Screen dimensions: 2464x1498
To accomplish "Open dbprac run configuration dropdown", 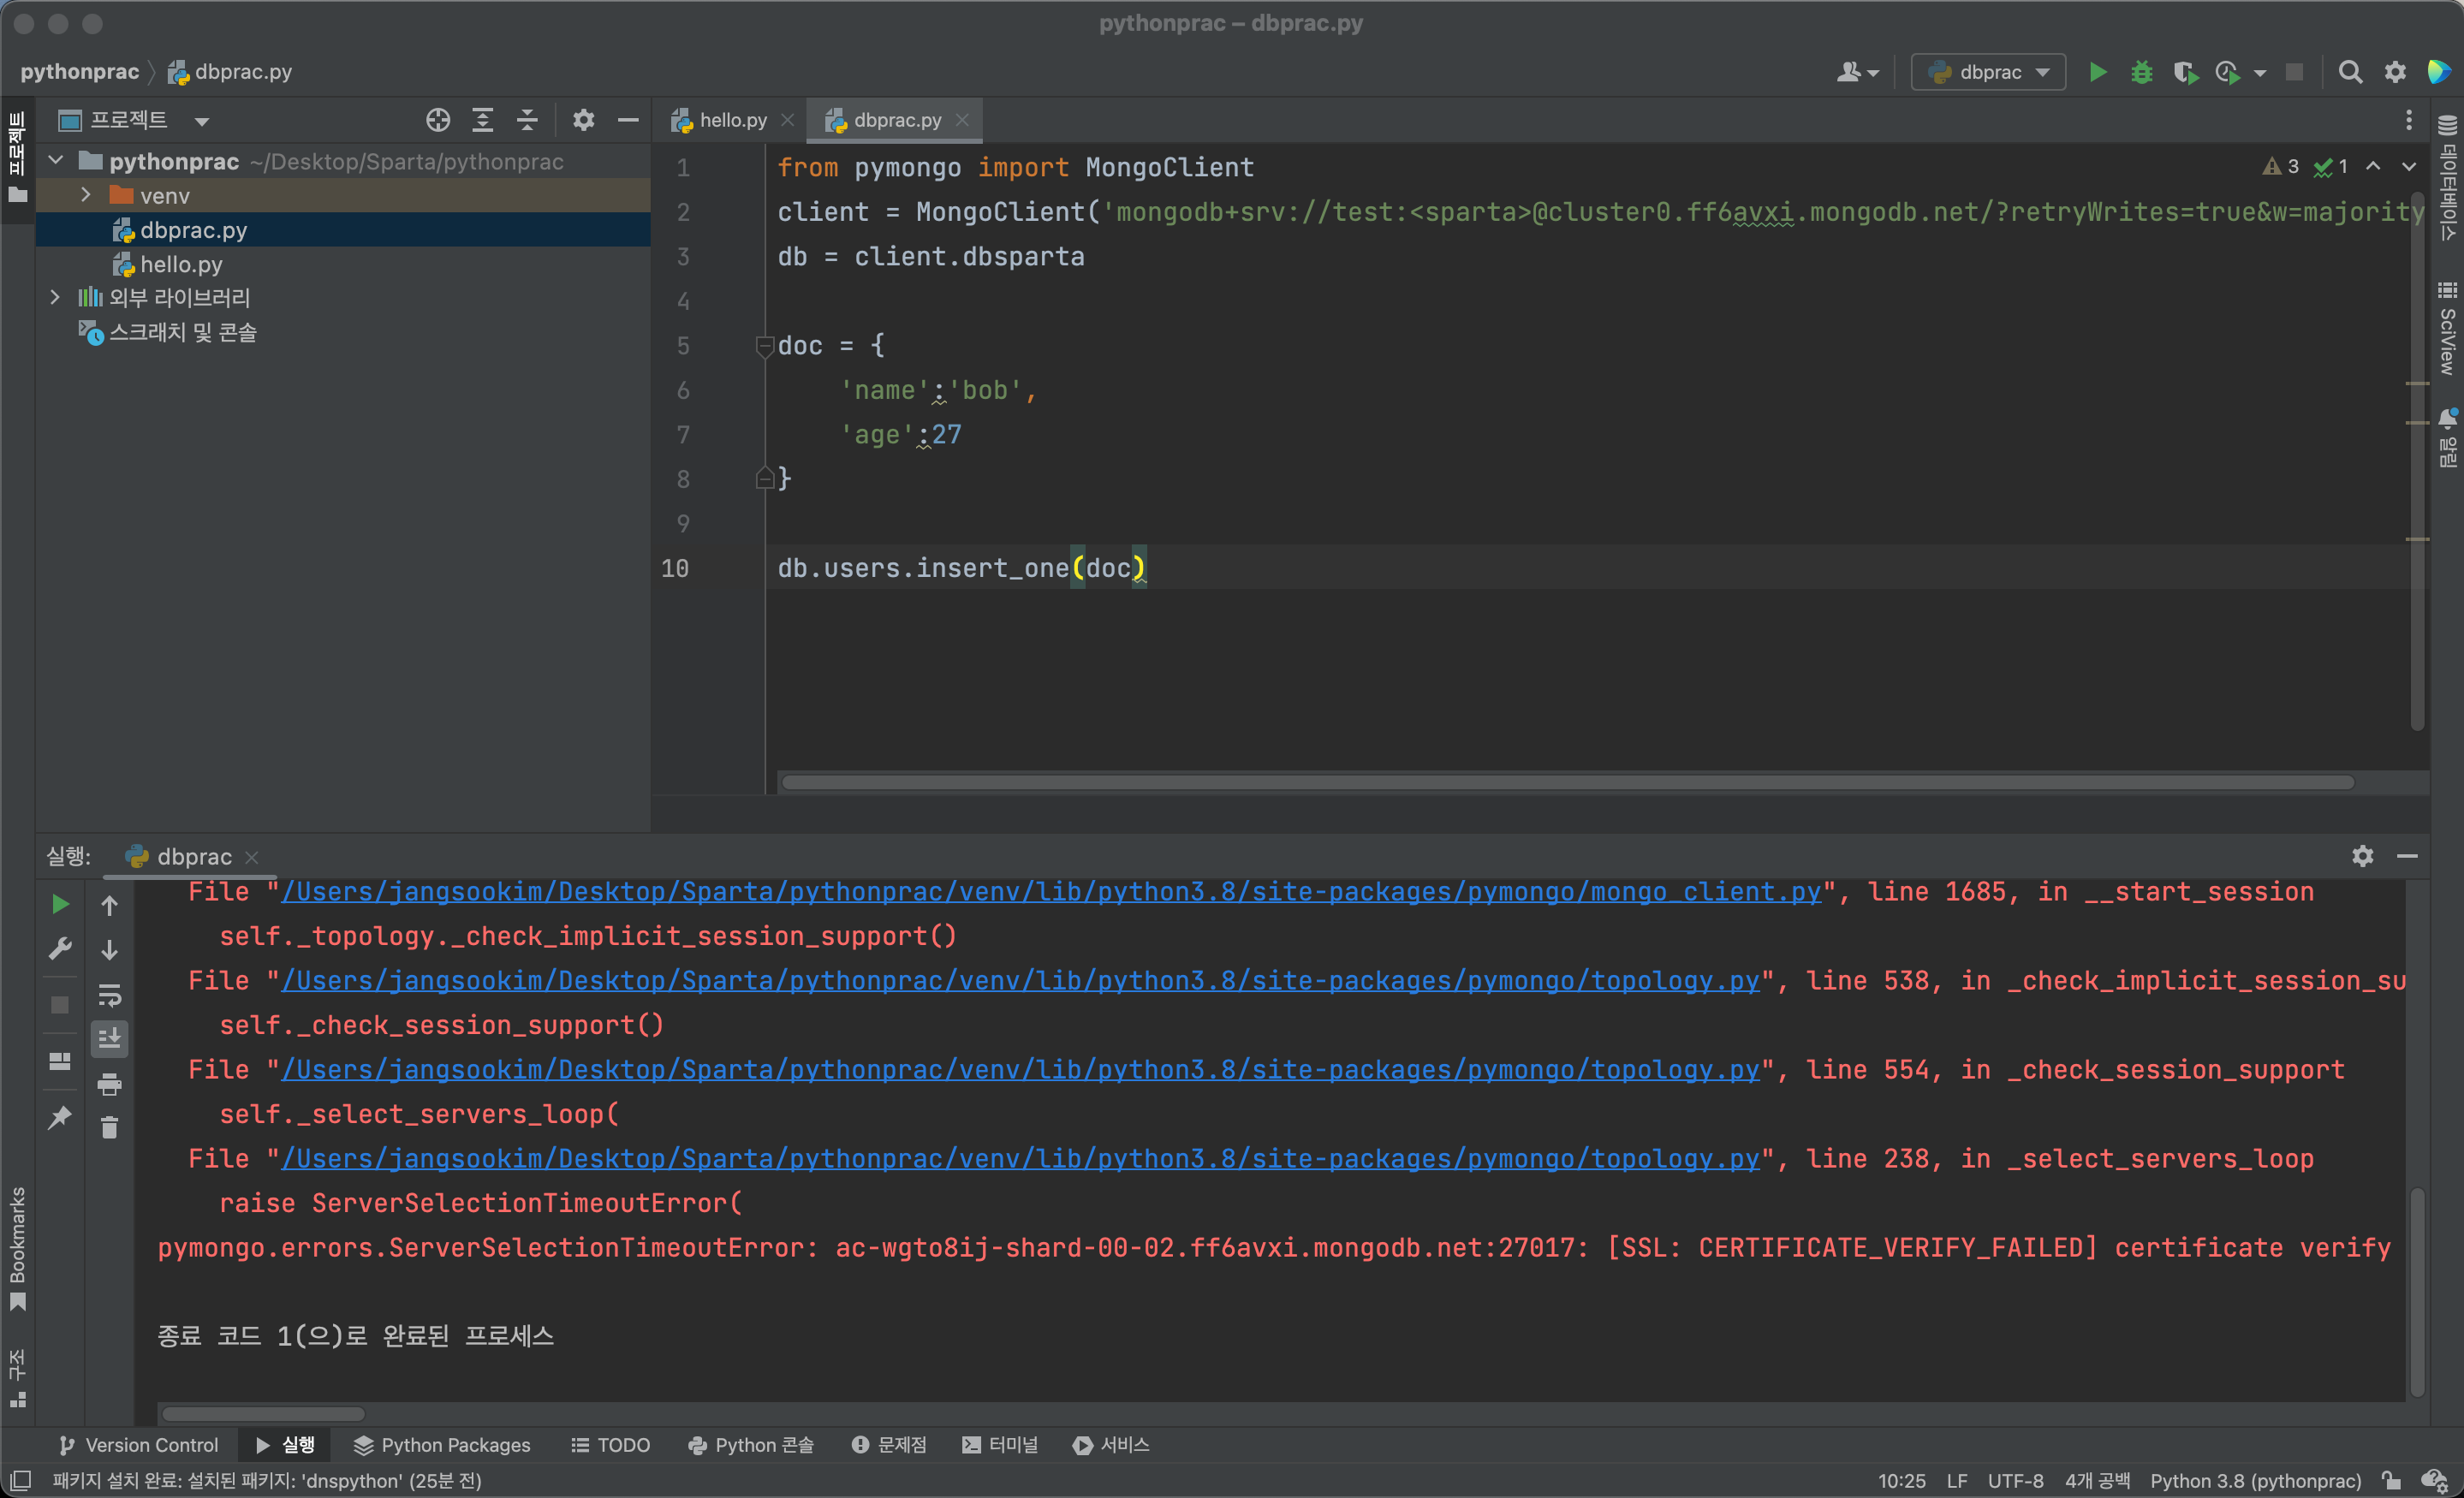I will click(x=1988, y=72).
